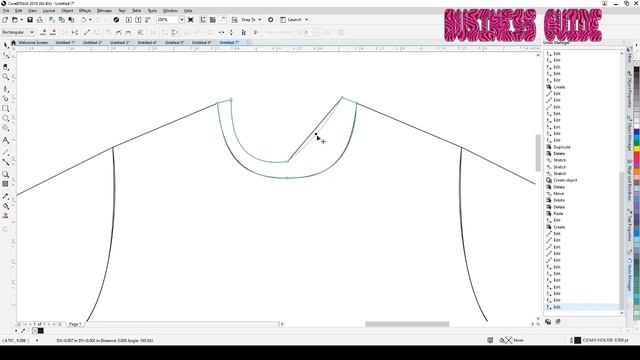
Task: Open the Layout menu
Action: [49, 11]
